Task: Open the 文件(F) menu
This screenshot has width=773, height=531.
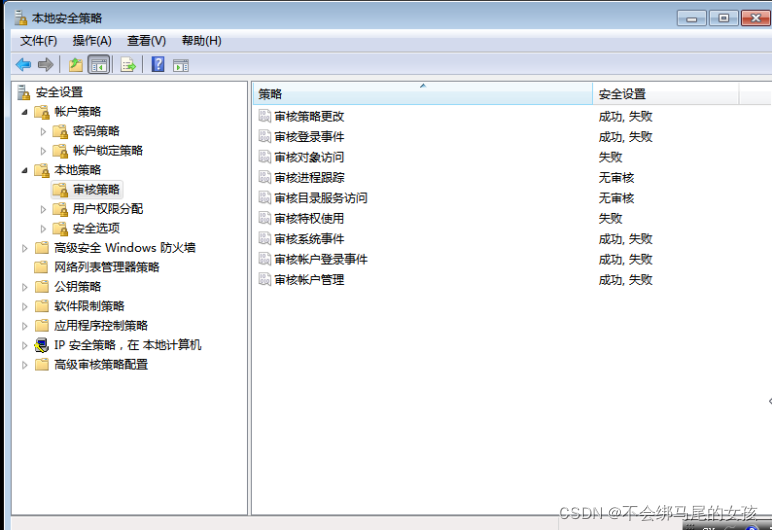Action: tap(38, 41)
